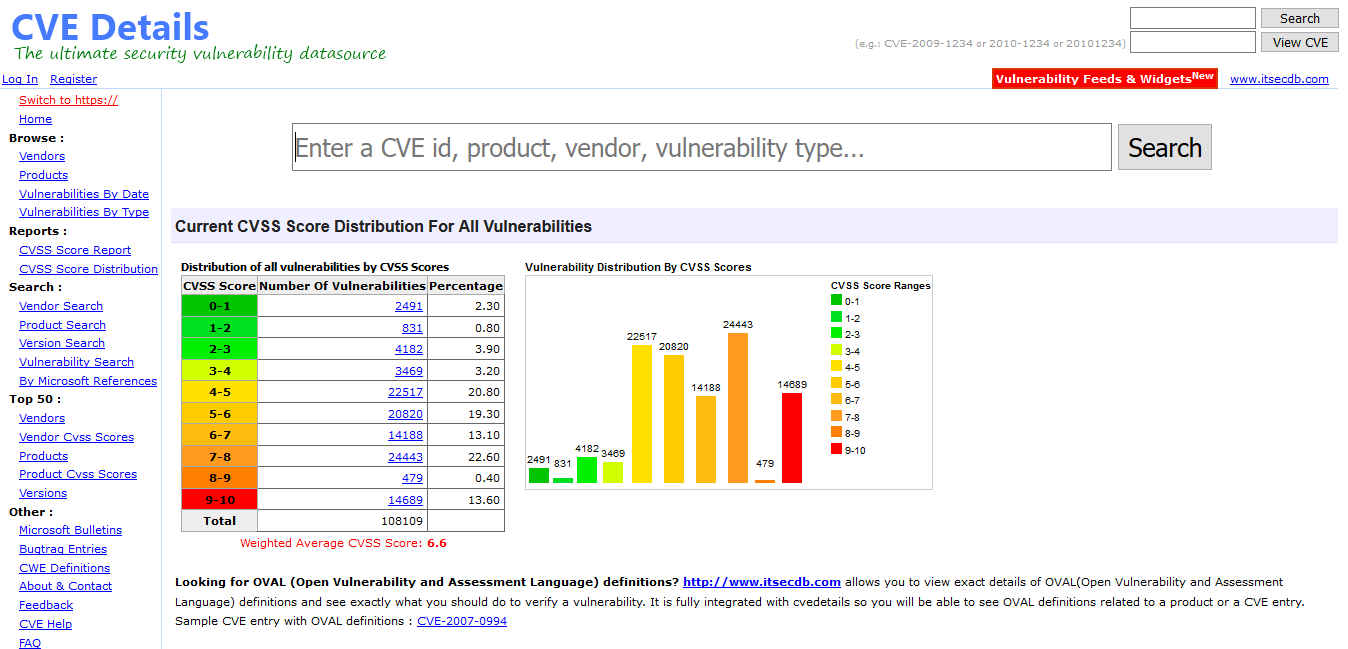Open CVSS Score Report

(x=75, y=250)
